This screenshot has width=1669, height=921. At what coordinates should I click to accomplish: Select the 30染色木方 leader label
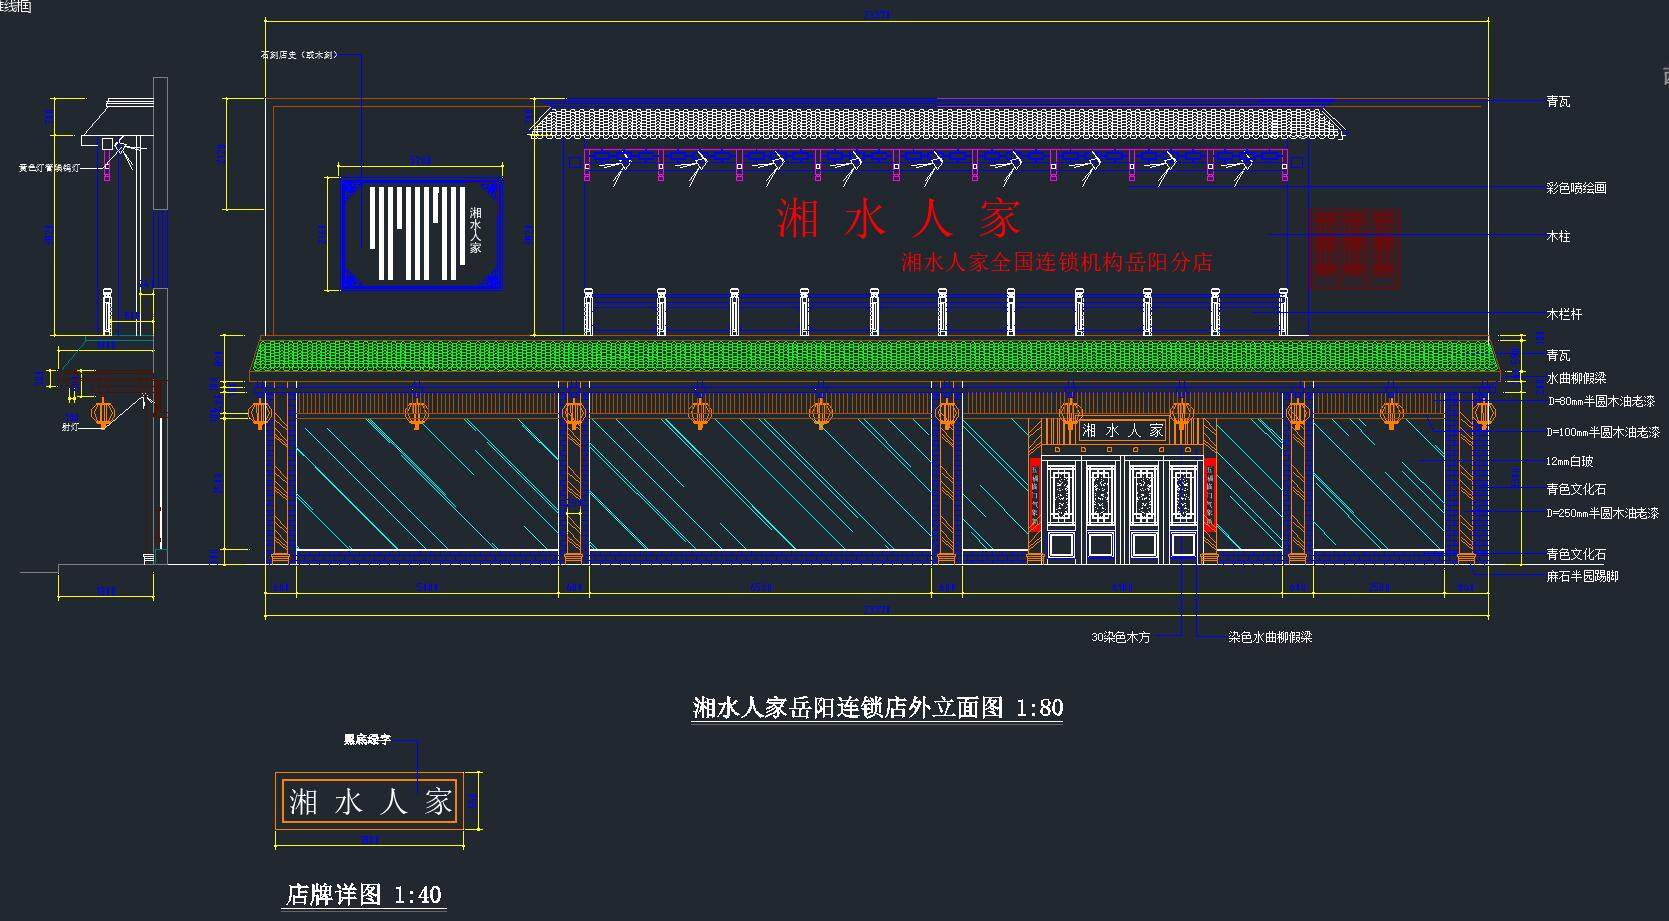pos(1120,637)
